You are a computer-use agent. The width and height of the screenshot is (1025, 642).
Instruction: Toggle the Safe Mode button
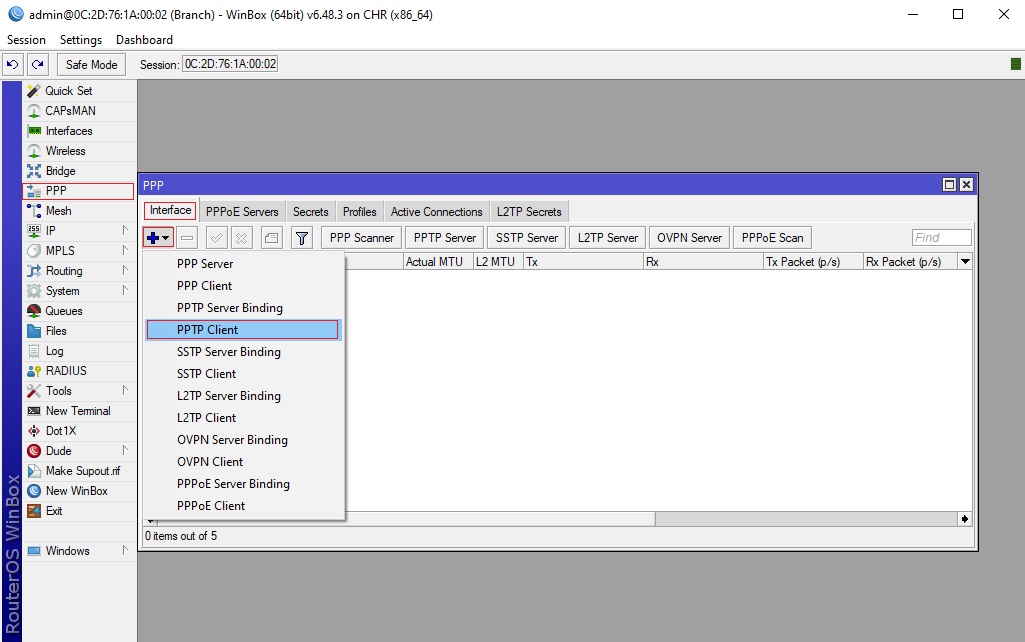[x=91, y=64]
